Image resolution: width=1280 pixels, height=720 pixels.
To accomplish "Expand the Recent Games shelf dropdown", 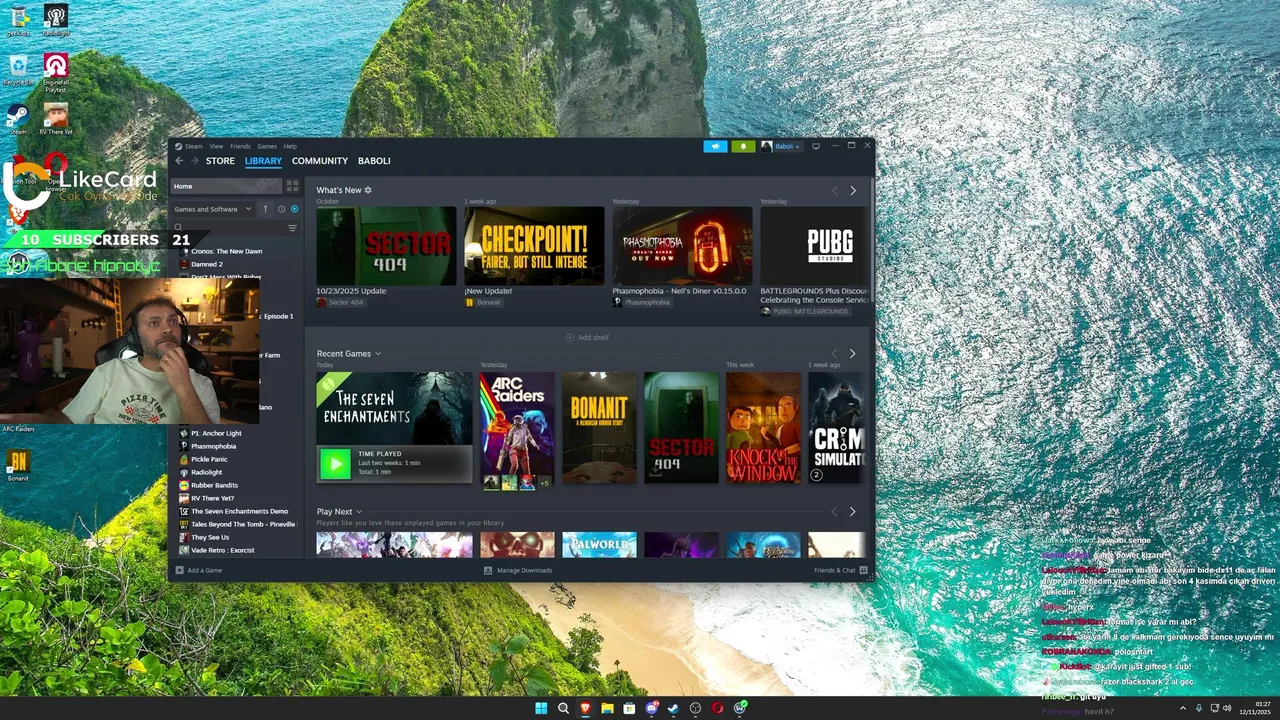I will click(378, 354).
